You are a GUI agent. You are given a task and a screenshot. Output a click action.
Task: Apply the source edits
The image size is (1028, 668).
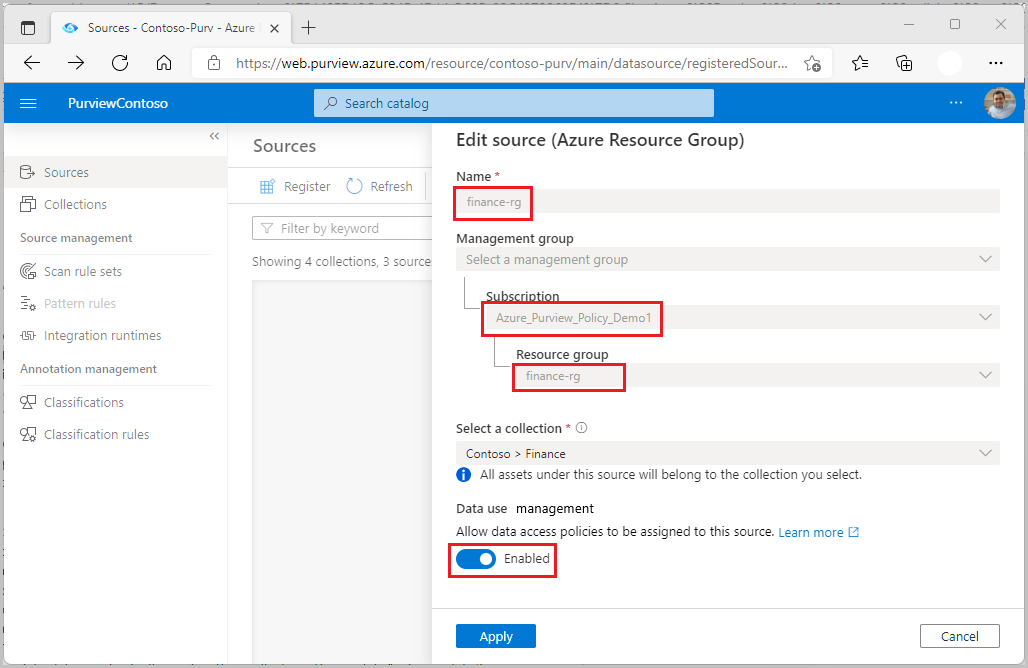tap(495, 635)
